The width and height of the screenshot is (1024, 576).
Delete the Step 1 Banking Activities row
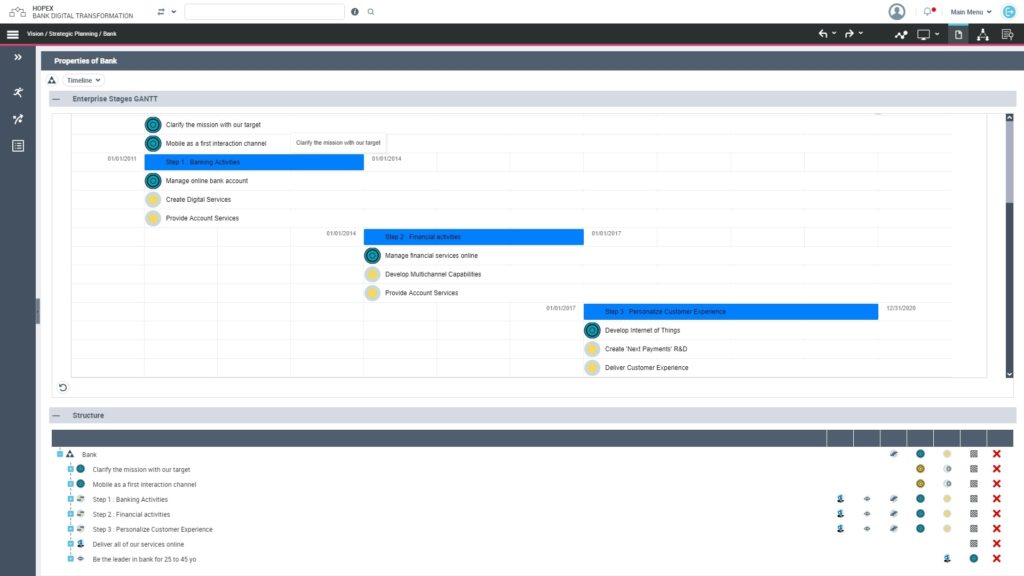tap(996, 498)
